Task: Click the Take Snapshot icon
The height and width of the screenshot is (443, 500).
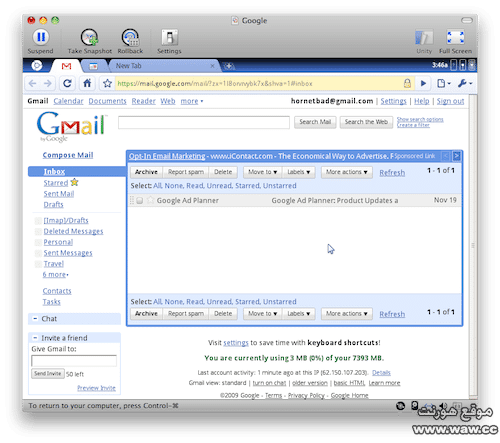Action: tap(89, 37)
